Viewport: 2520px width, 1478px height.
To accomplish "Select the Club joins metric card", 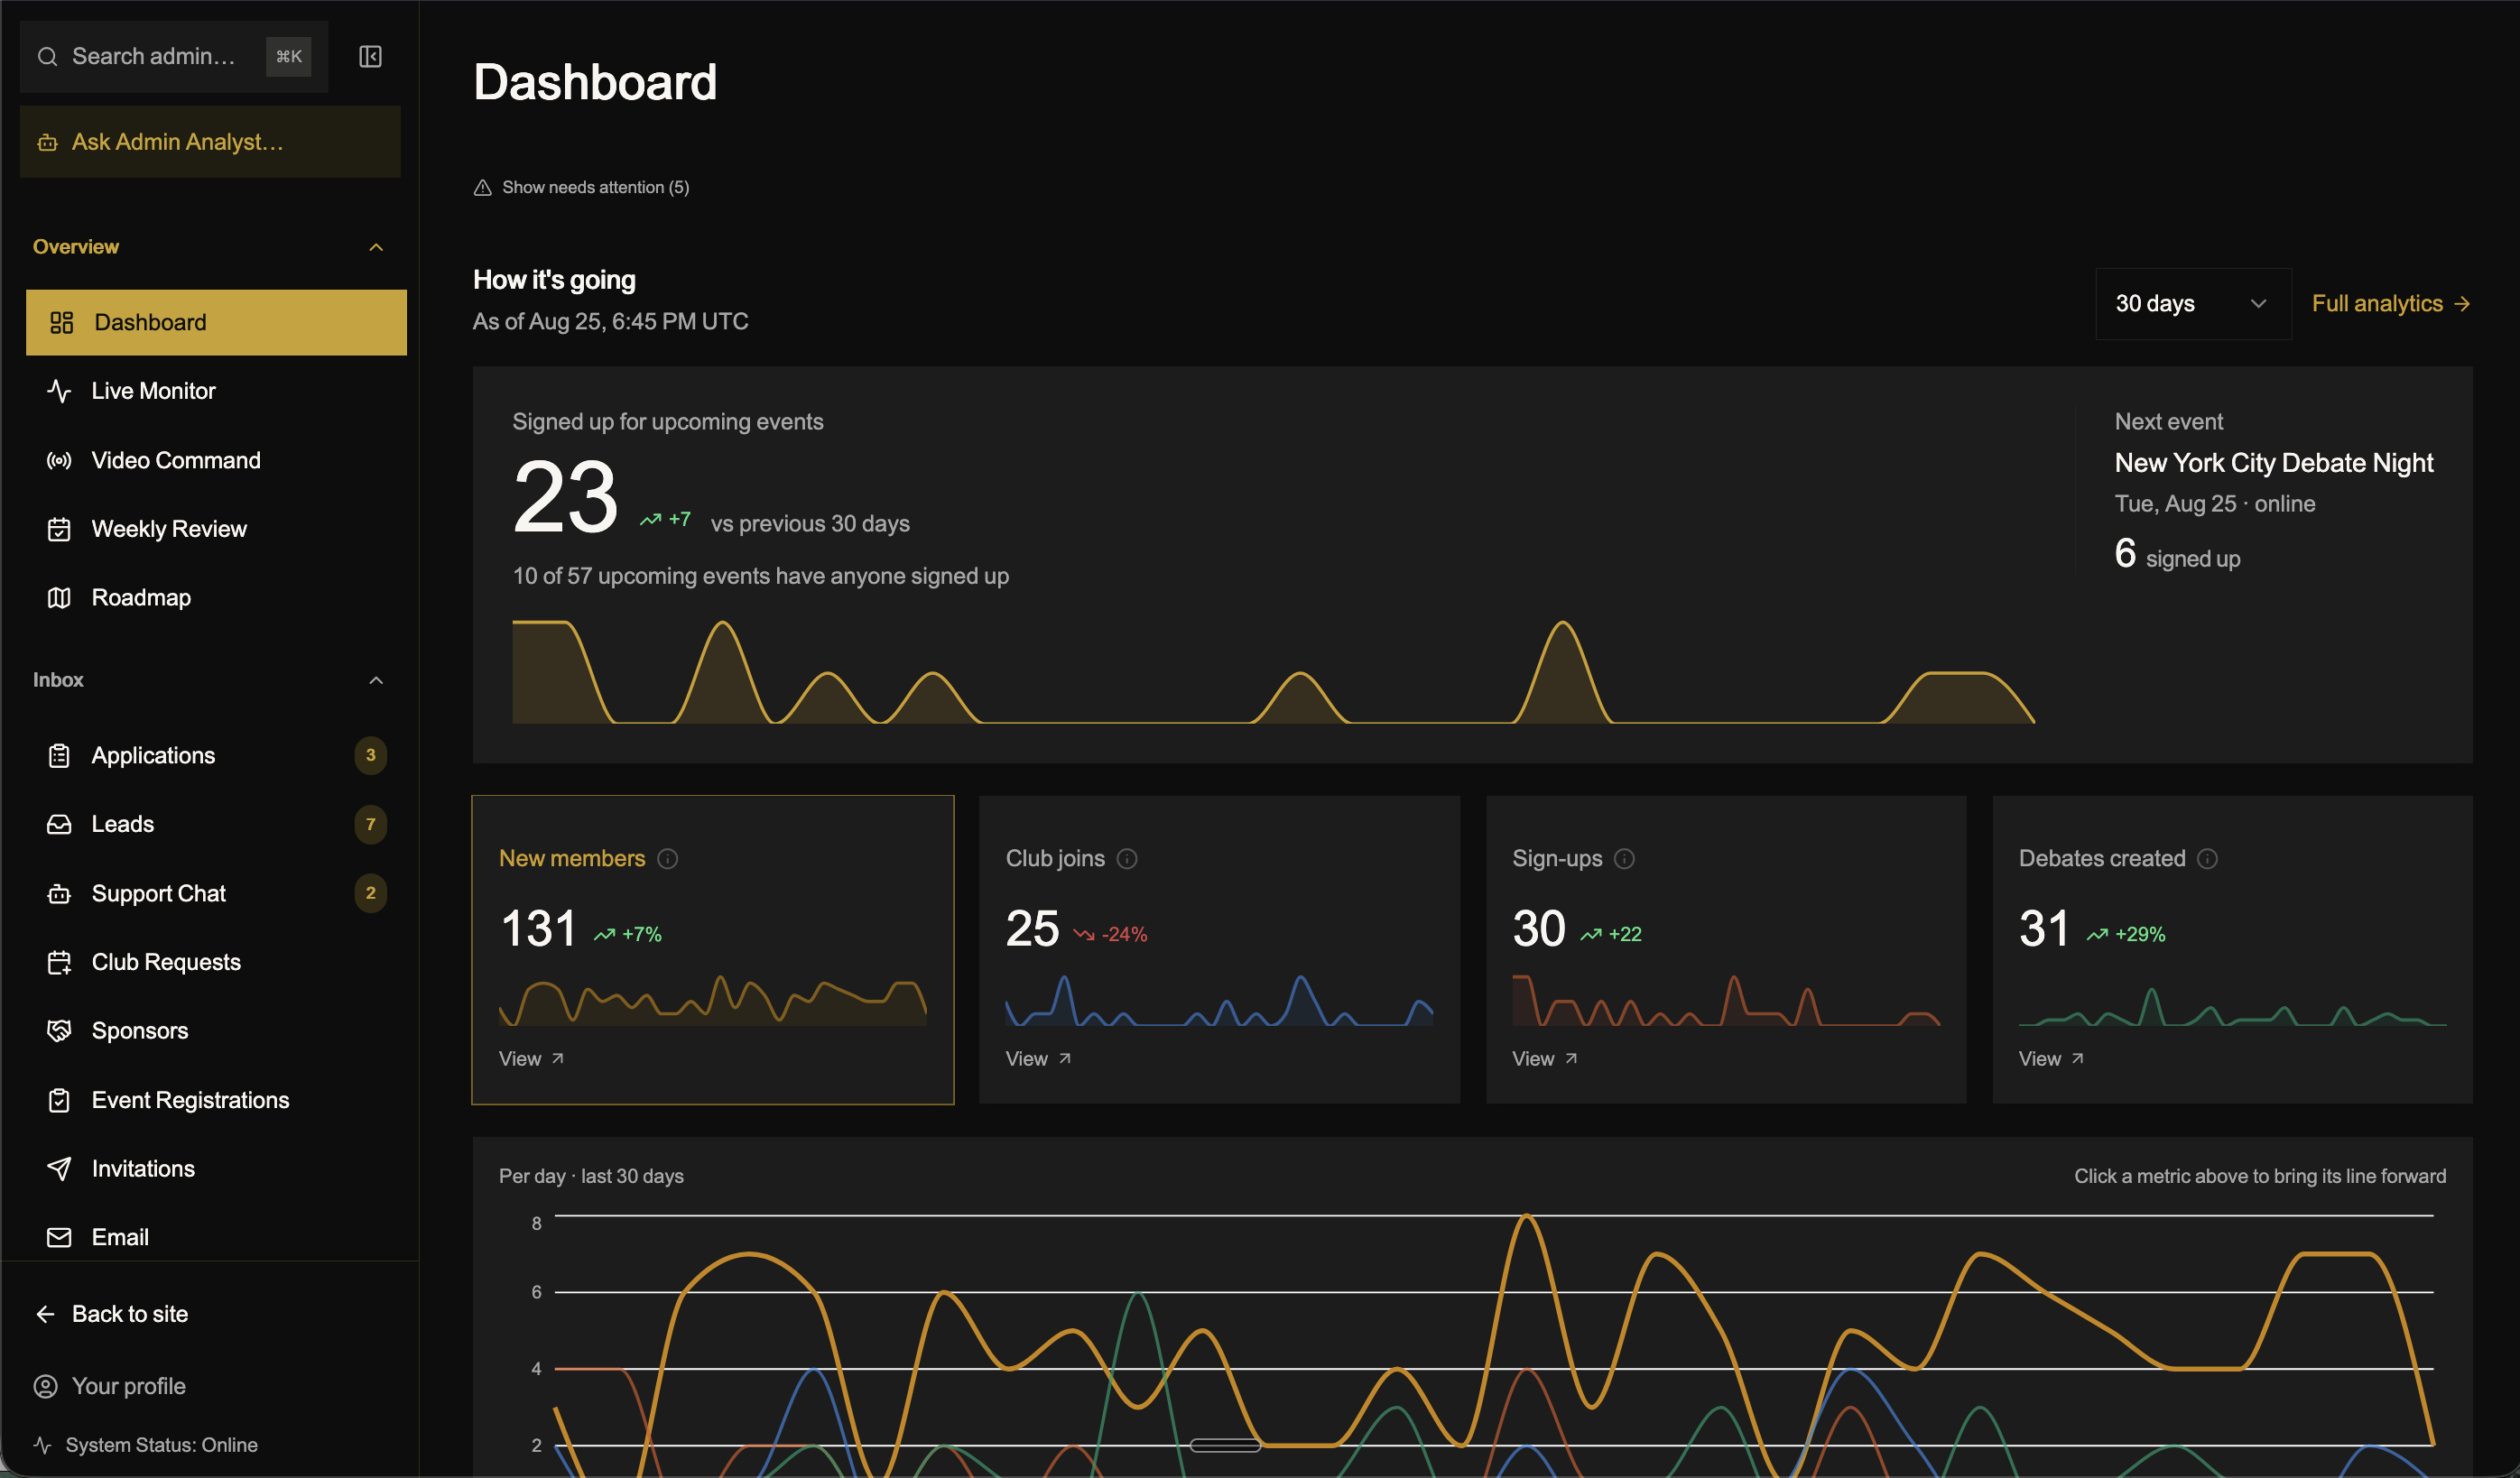I will [x=1219, y=950].
